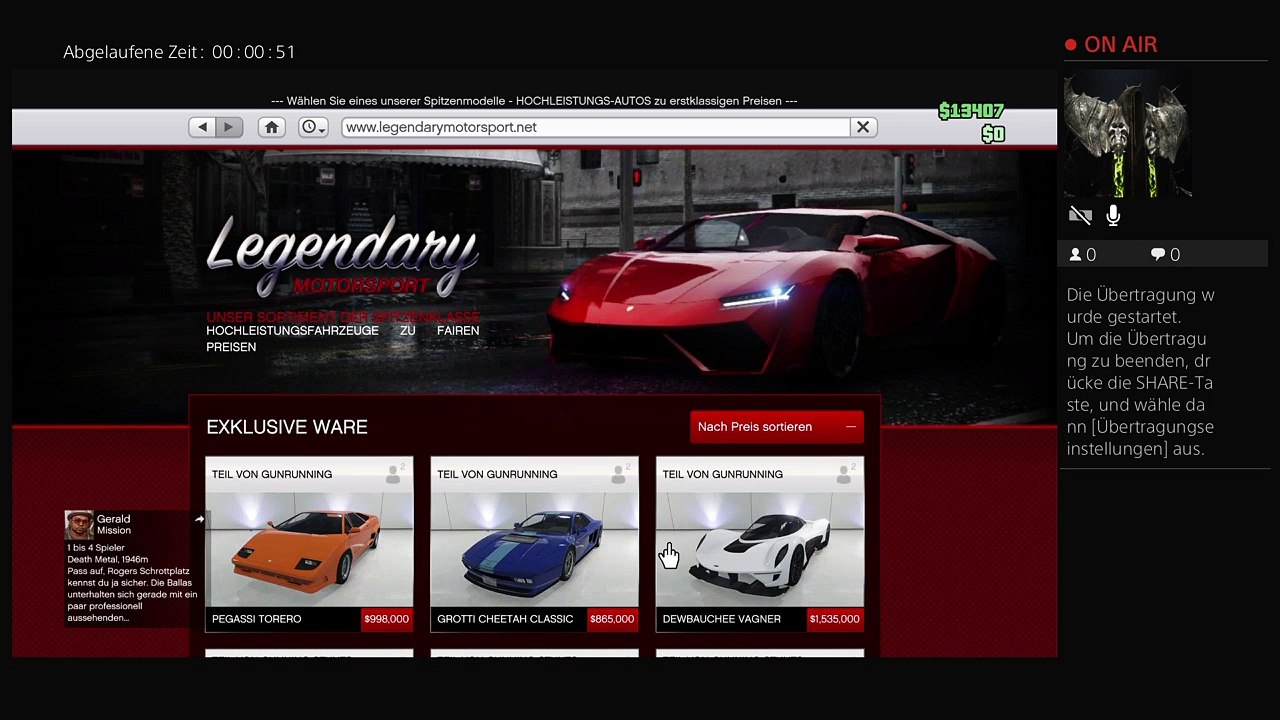Click TEIL VON GUNRUNNING on the Cheetah Classic card
Image resolution: width=1280 pixels, height=720 pixels.
pos(497,474)
